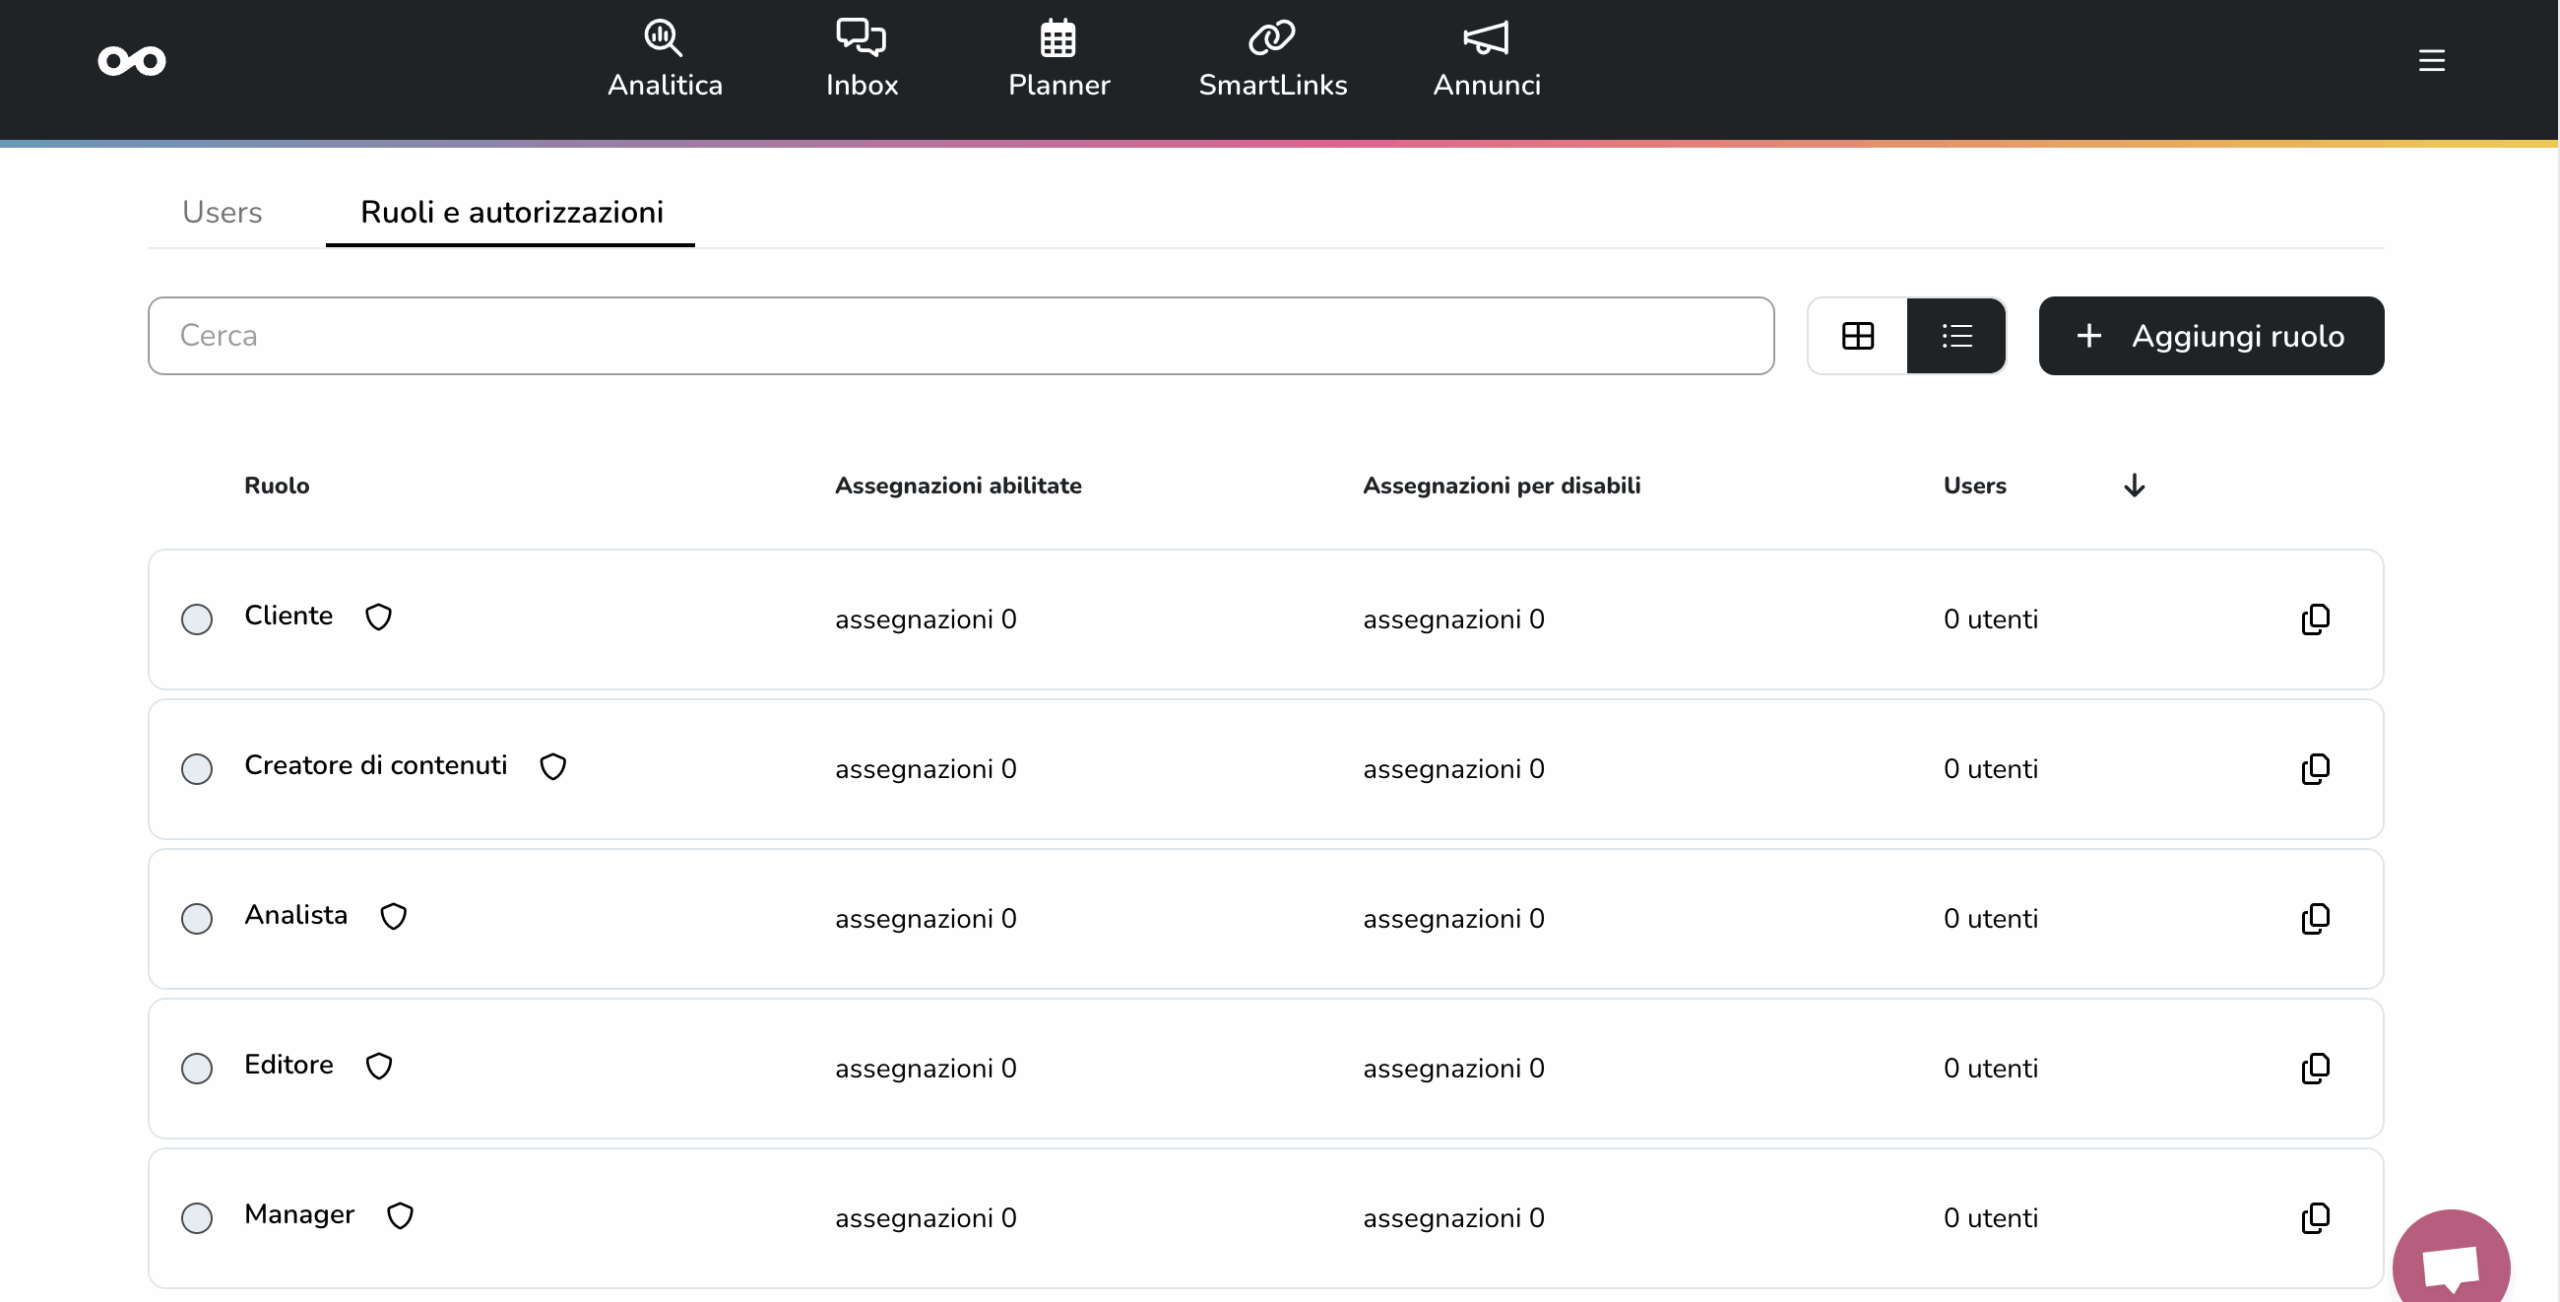
Task: Click the Aggiungi ruolo button
Action: pos(2211,336)
